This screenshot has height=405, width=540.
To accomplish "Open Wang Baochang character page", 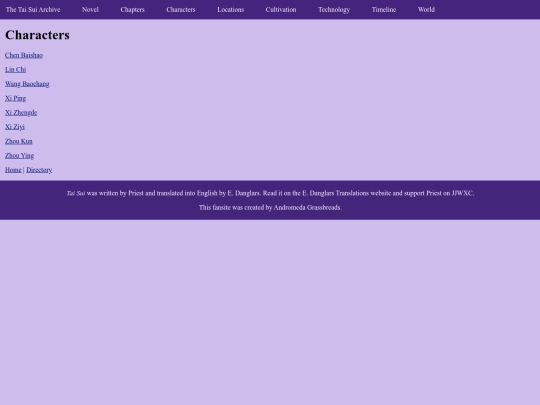I will click(27, 84).
